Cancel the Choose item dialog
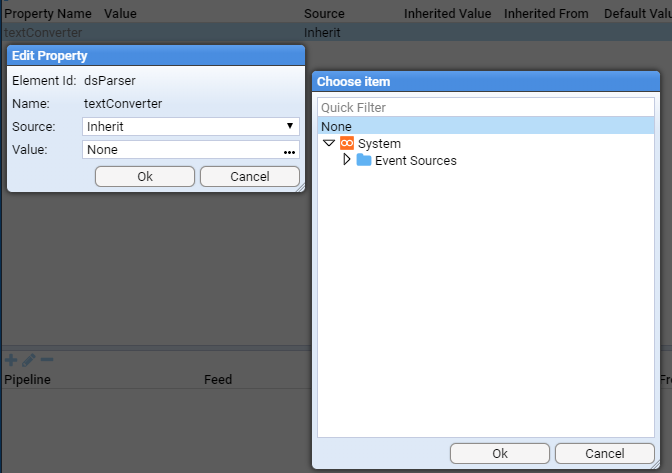The height and width of the screenshot is (473, 672). 604,453
